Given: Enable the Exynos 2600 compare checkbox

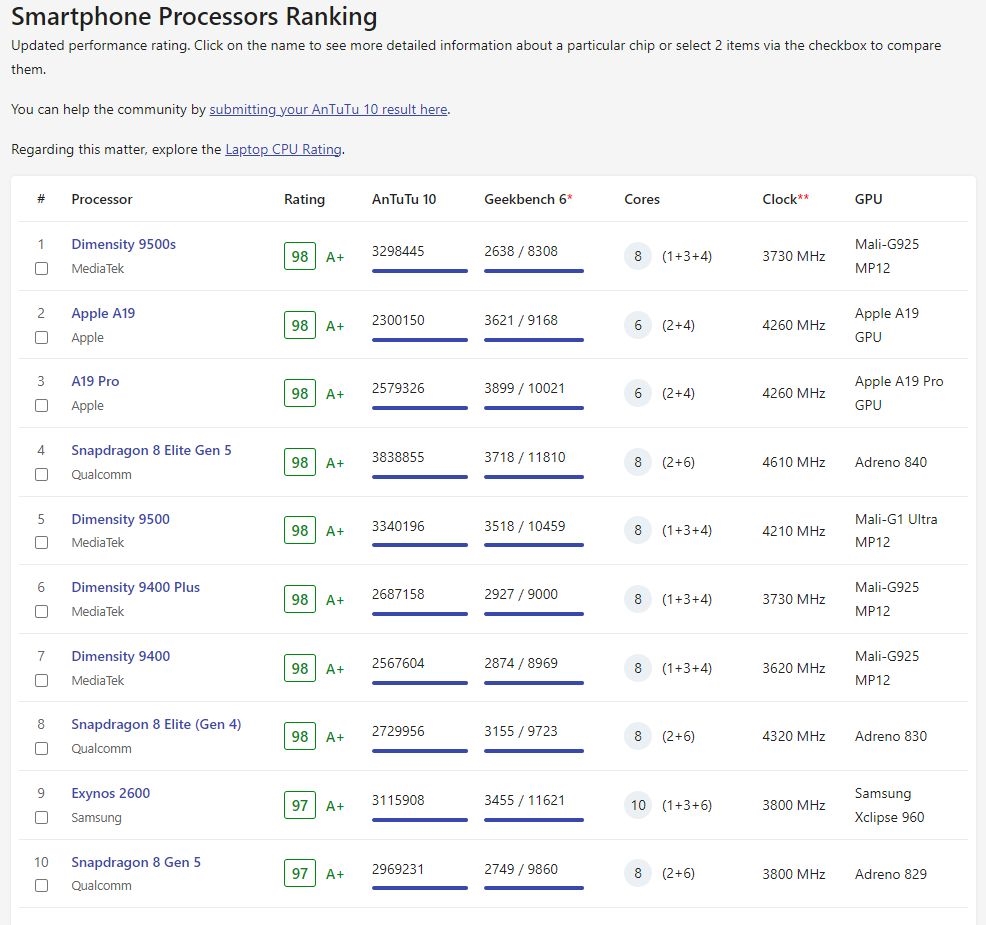Looking at the screenshot, I should [x=41, y=817].
